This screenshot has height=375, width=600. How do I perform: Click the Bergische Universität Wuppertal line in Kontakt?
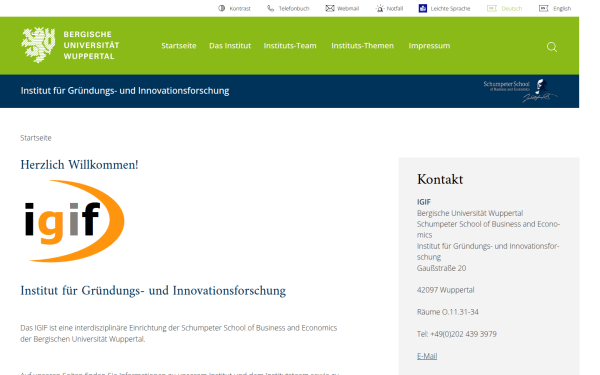[470, 213]
